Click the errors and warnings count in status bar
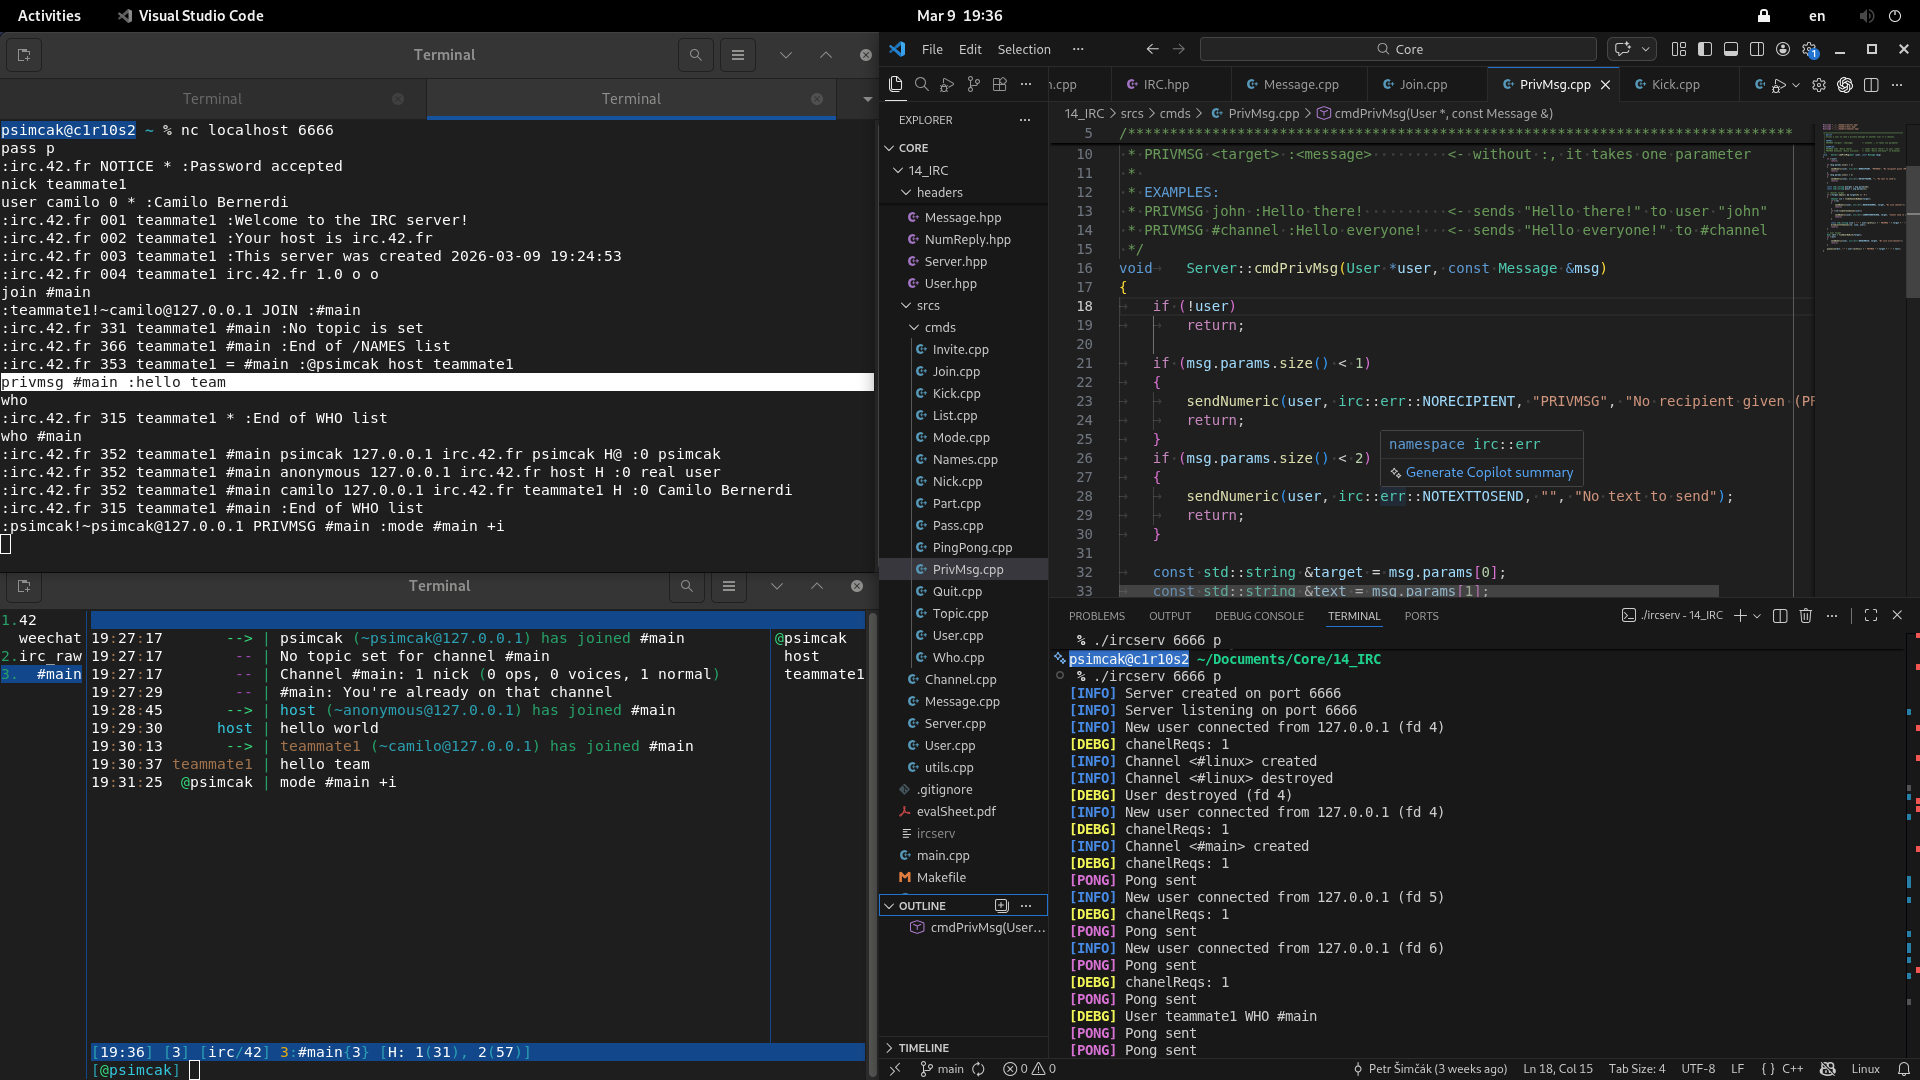 coord(1030,1069)
